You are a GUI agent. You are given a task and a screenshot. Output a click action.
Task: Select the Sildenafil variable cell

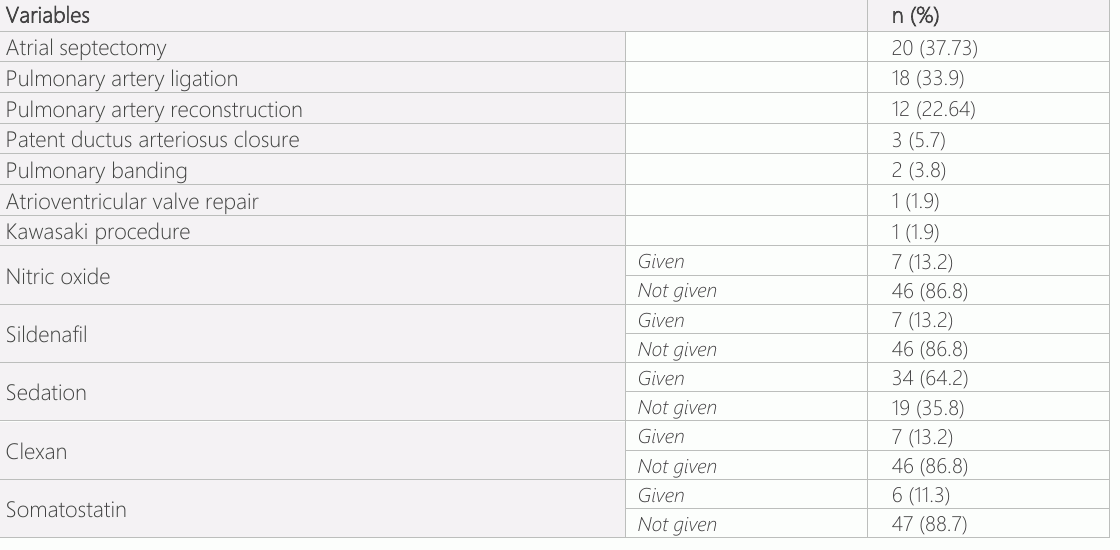312,334
